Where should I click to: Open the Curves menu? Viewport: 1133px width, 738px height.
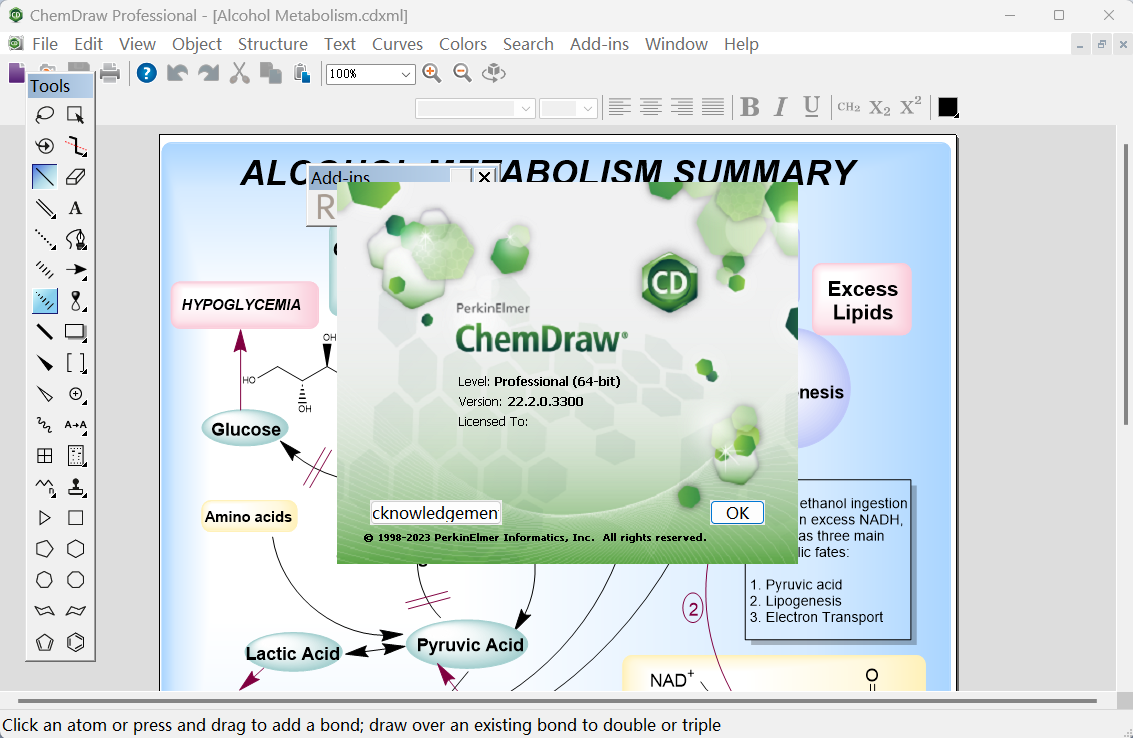coord(397,44)
